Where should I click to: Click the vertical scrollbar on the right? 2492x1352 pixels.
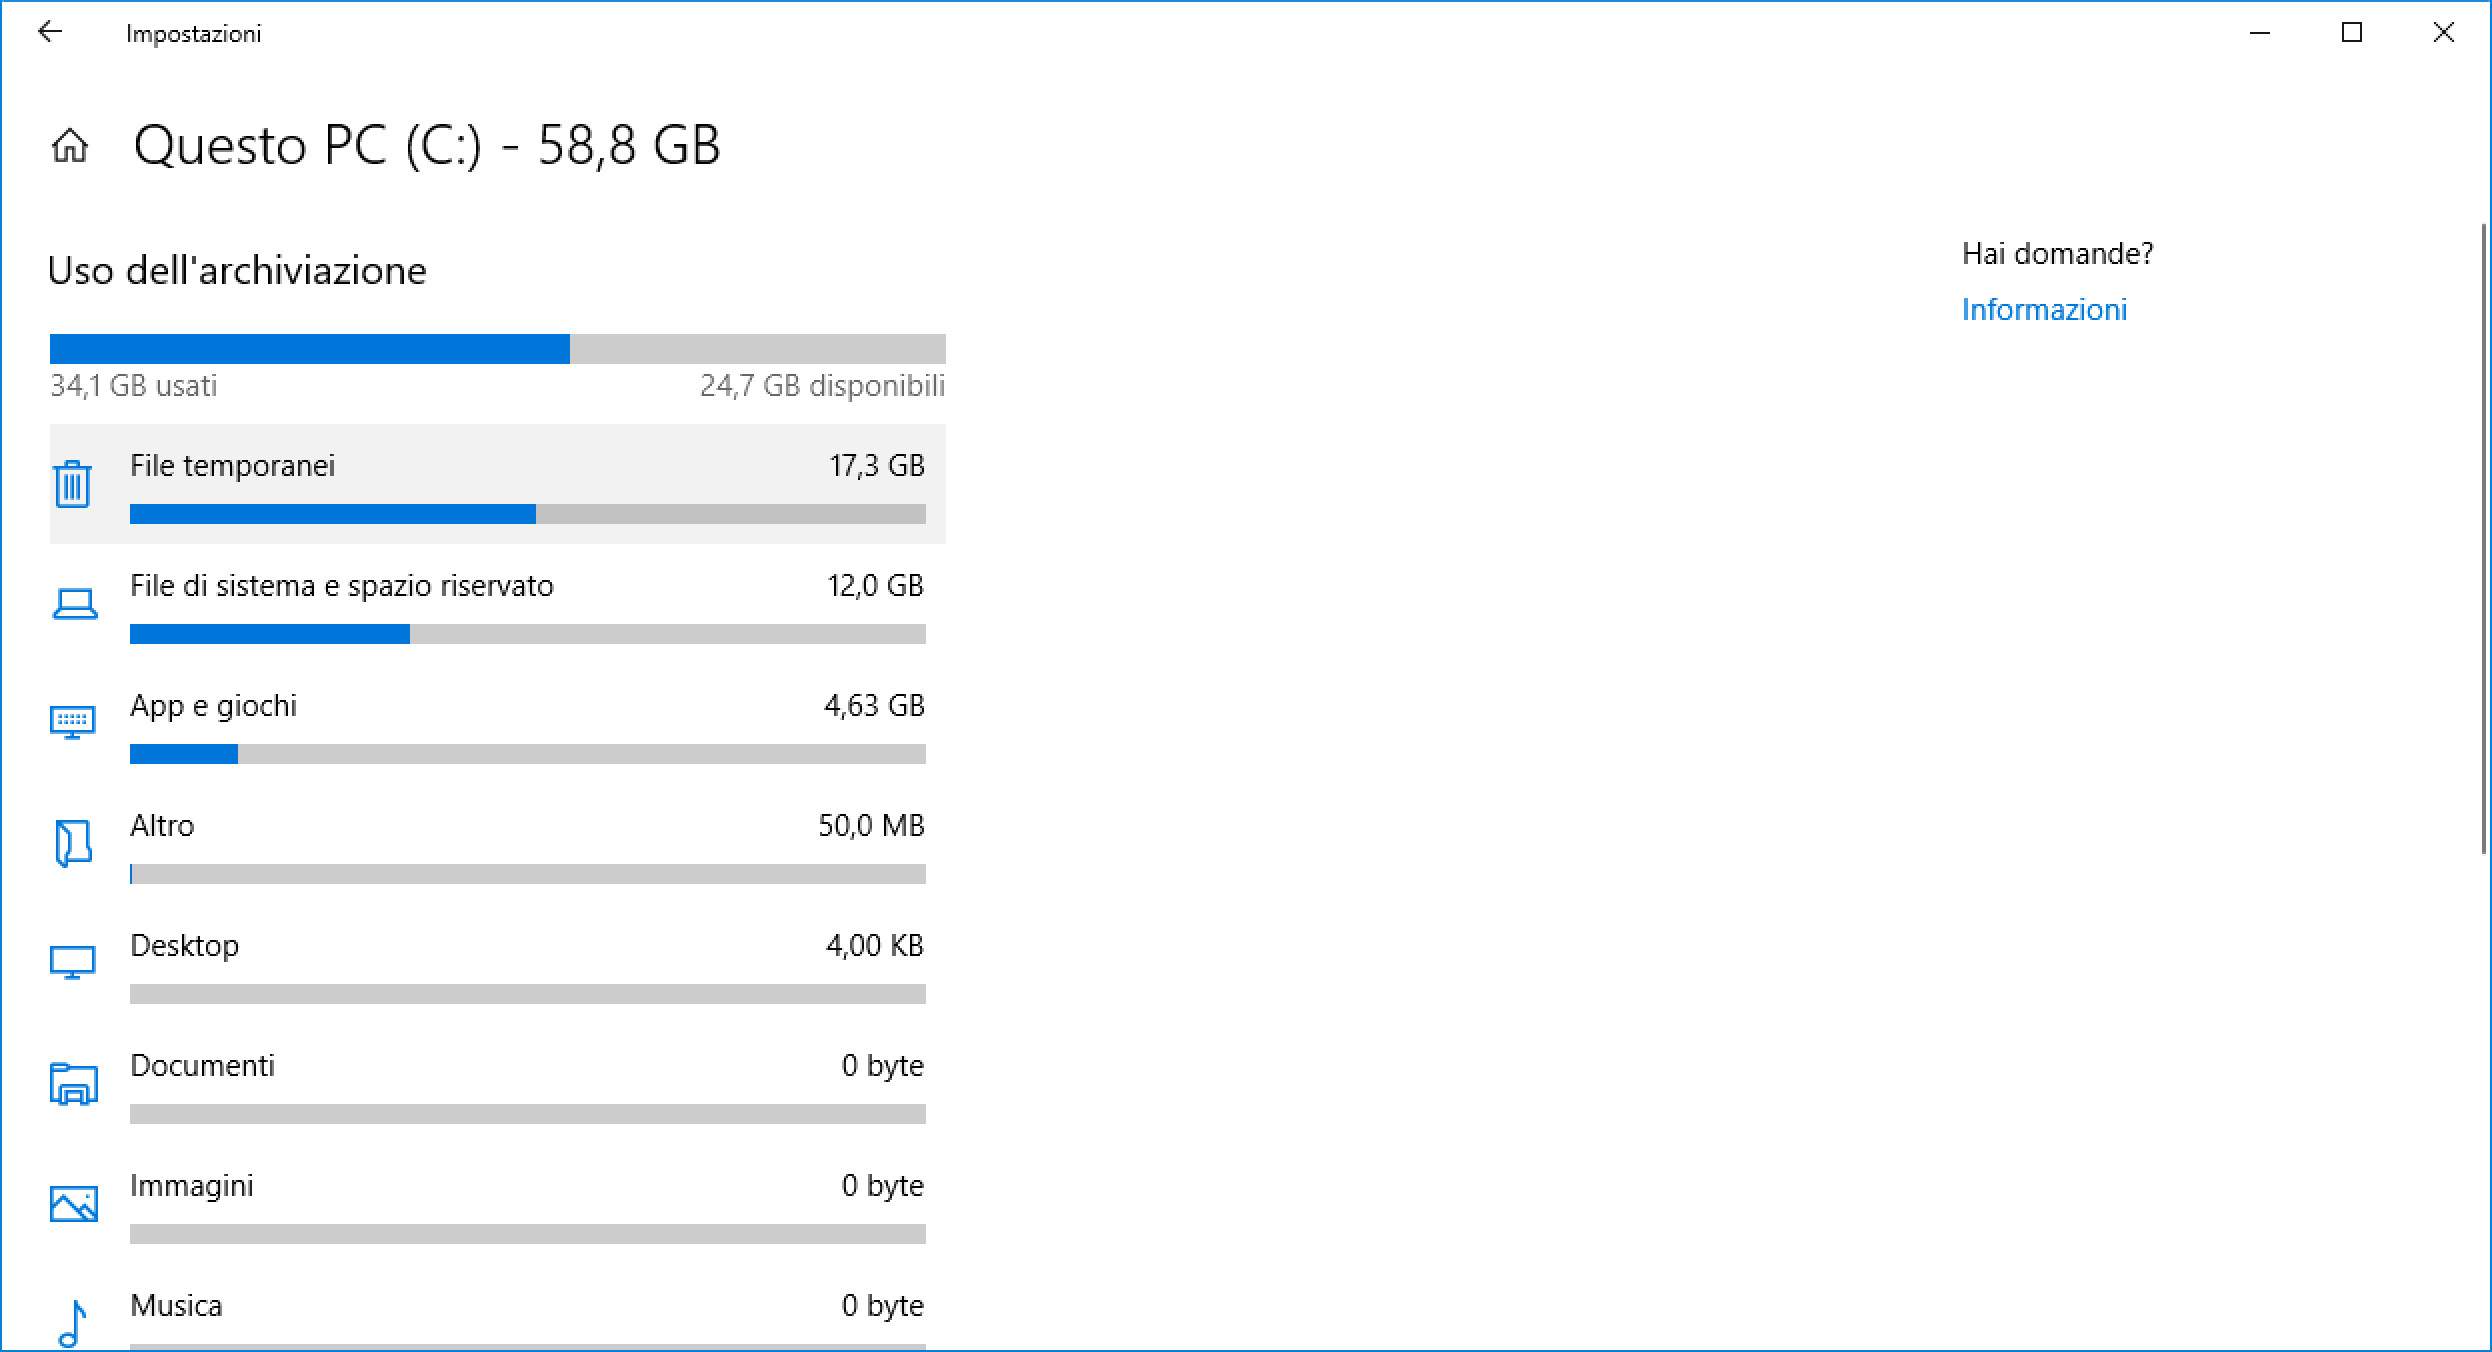(x=2484, y=540)
